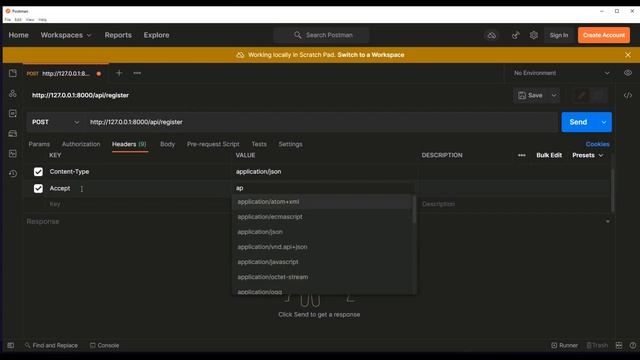Viewport: 640px width, 360px height.
Task: Open the code snippet icon
Action: click(628, 95)
